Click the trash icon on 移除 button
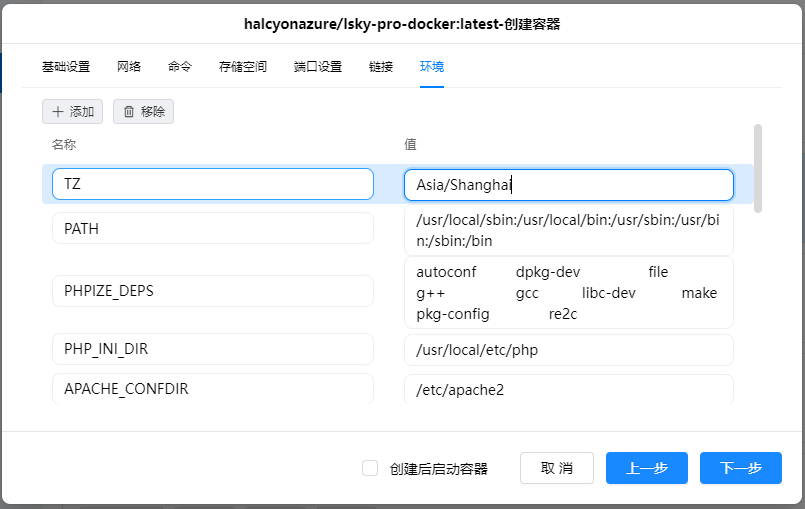 tap(128, 112)
